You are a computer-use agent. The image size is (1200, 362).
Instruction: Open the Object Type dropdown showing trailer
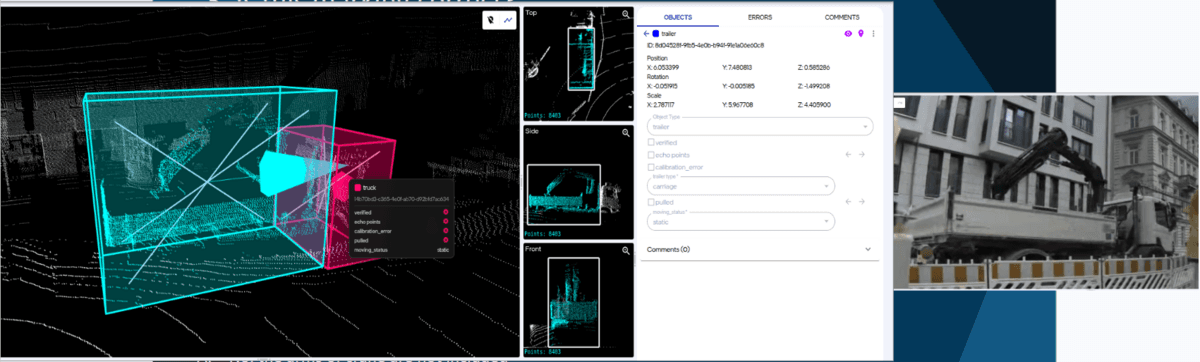tap(760, 127)
